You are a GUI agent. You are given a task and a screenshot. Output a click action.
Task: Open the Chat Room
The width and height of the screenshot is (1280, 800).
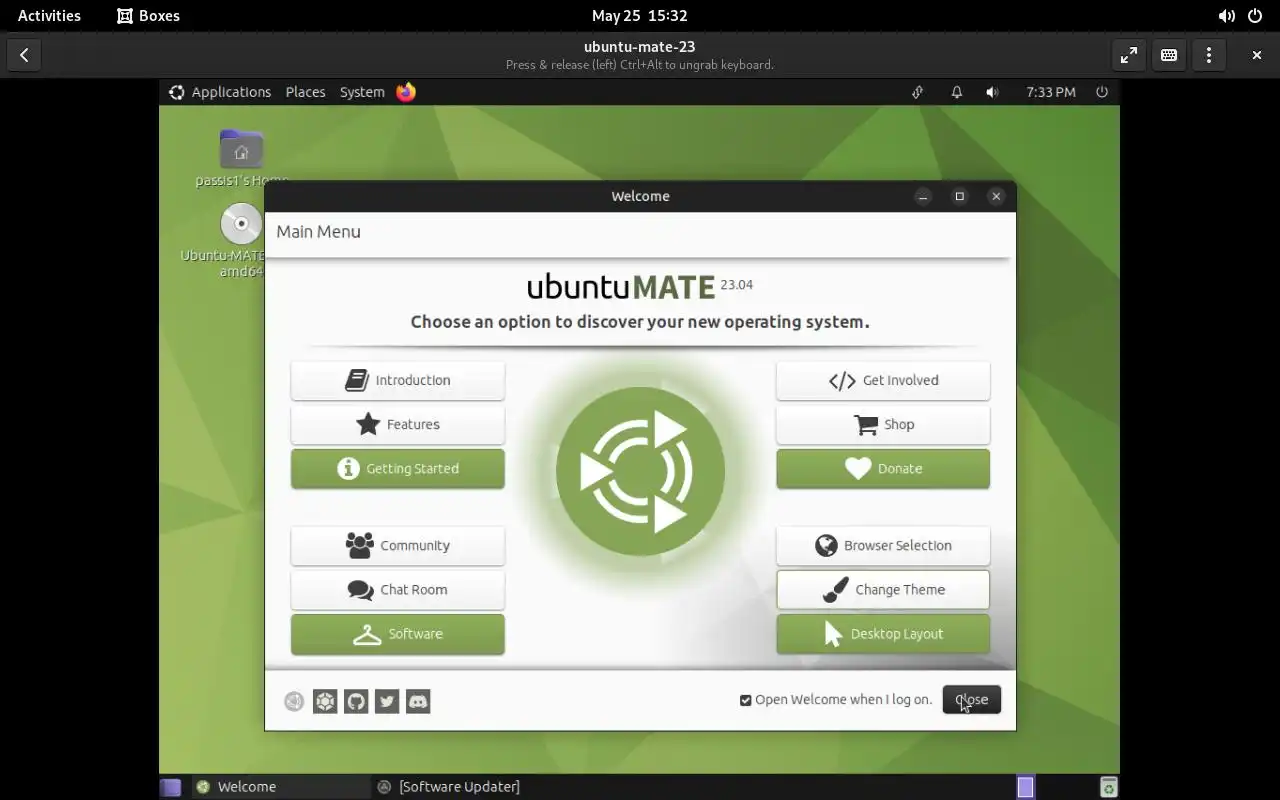pyautogui.click(x=397, y=589)
